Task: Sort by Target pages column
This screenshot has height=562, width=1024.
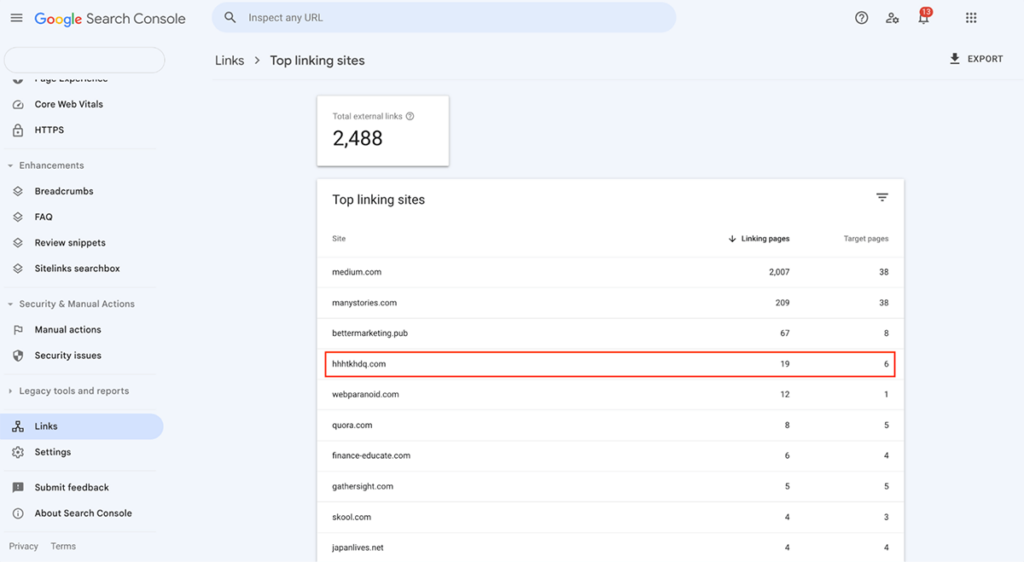Action: tap(865, 239)
